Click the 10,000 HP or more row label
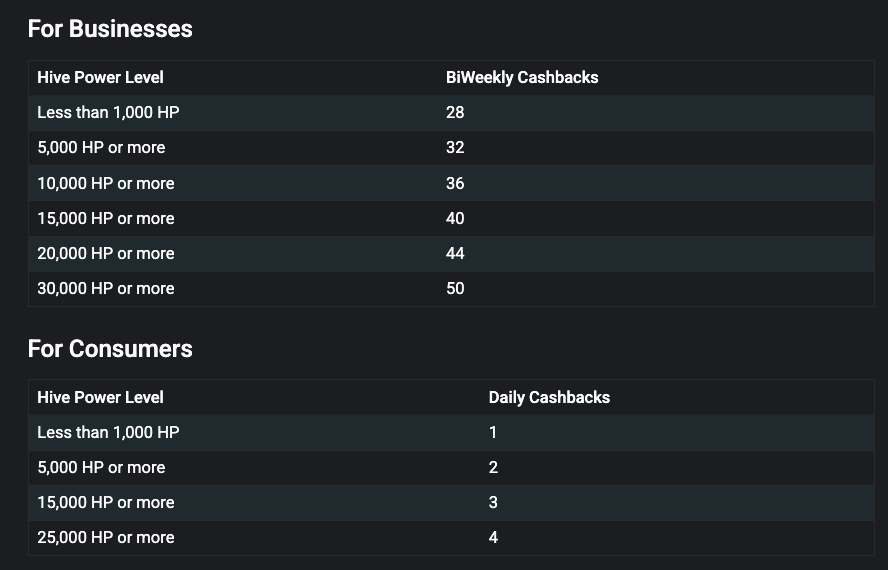This screenshot has width=888, height=570. click(105, 183)
